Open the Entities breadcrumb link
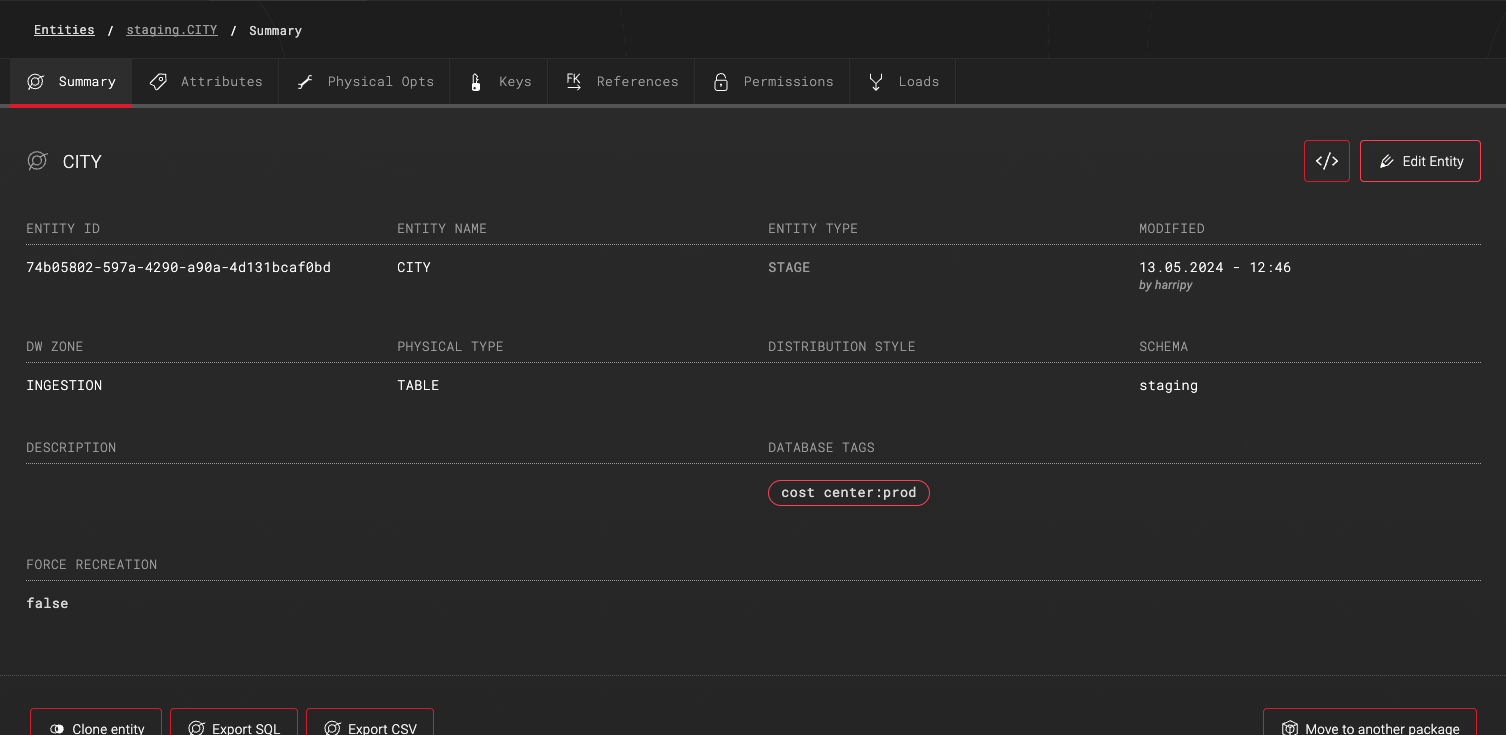Screen dimensions: 1506x735 [x=63, y=29]
